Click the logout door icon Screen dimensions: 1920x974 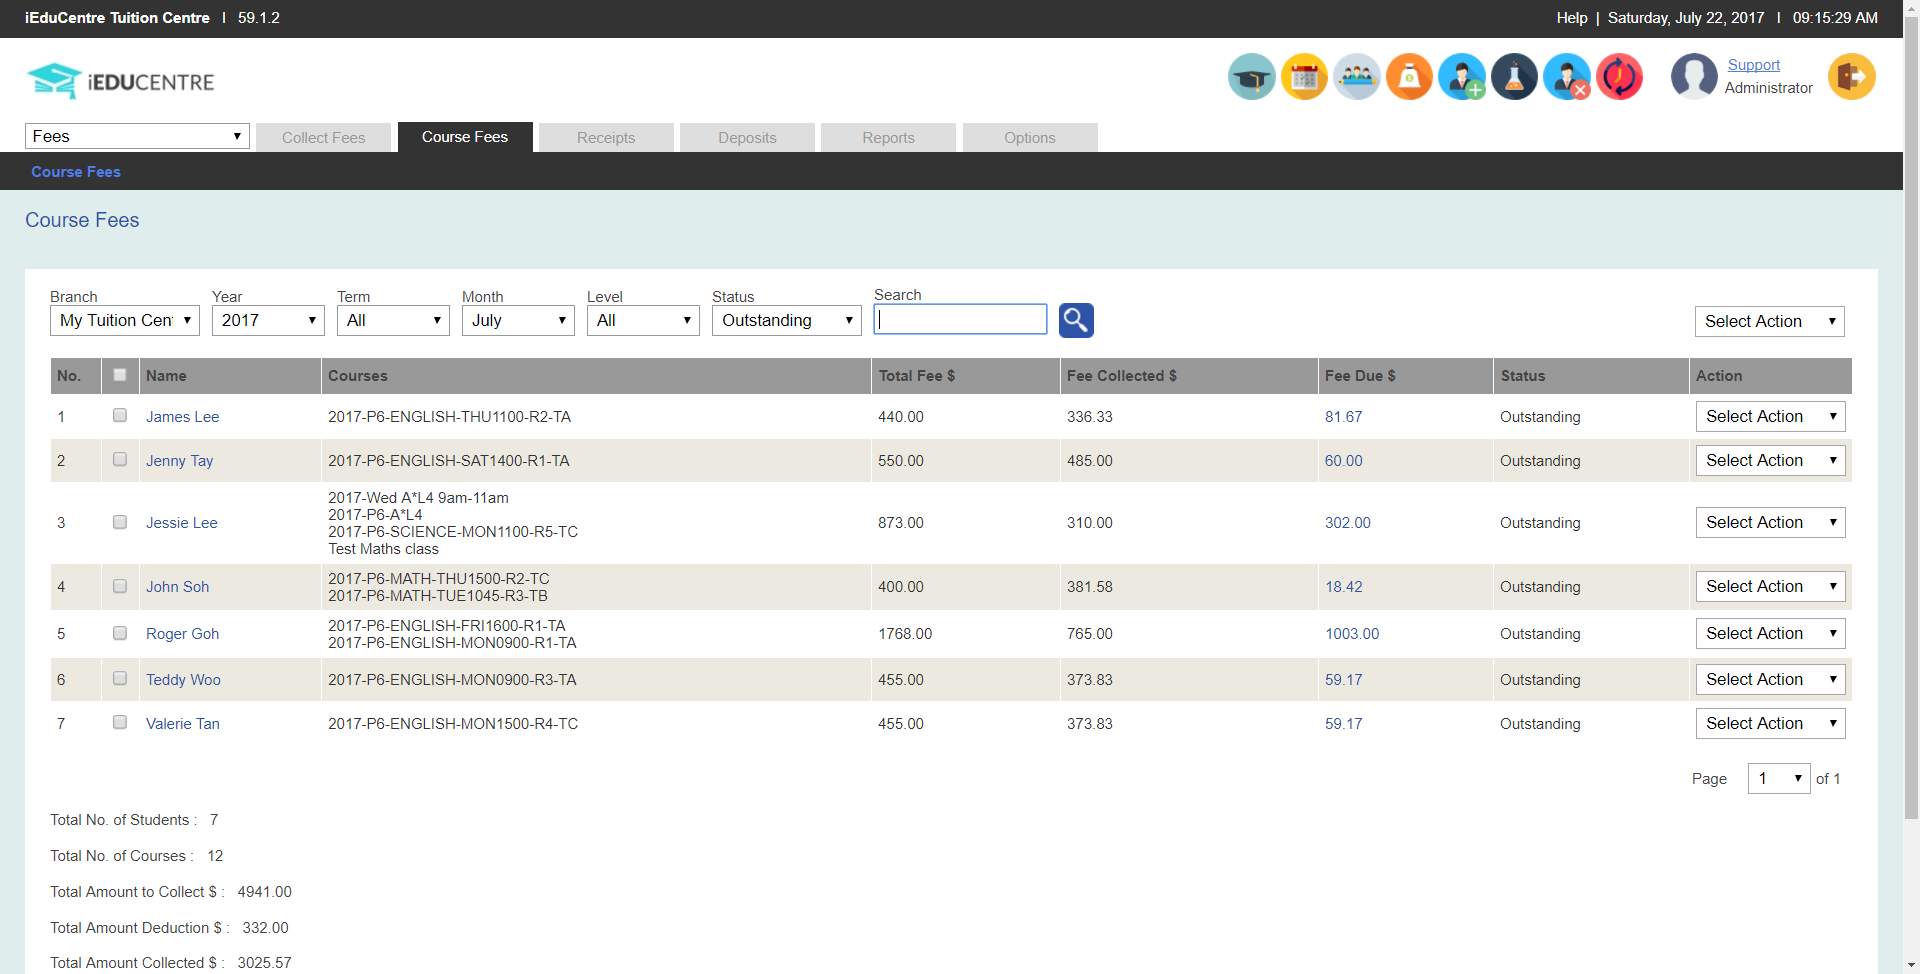point(1851,77)
